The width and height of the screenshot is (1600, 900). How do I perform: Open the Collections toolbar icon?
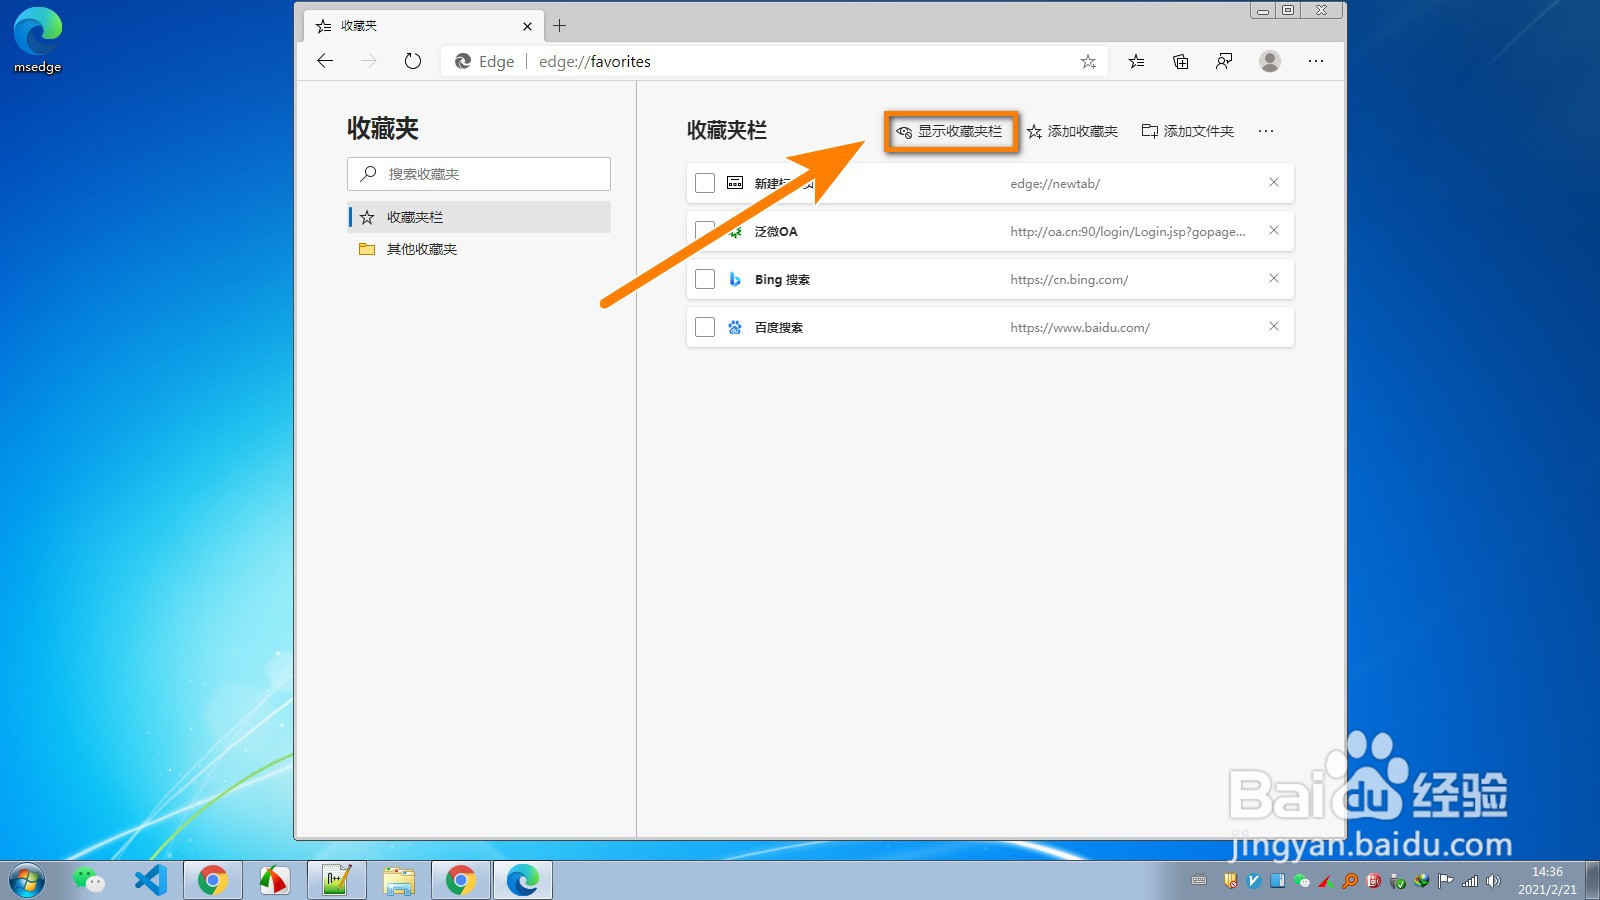(x=1181, y=61)
